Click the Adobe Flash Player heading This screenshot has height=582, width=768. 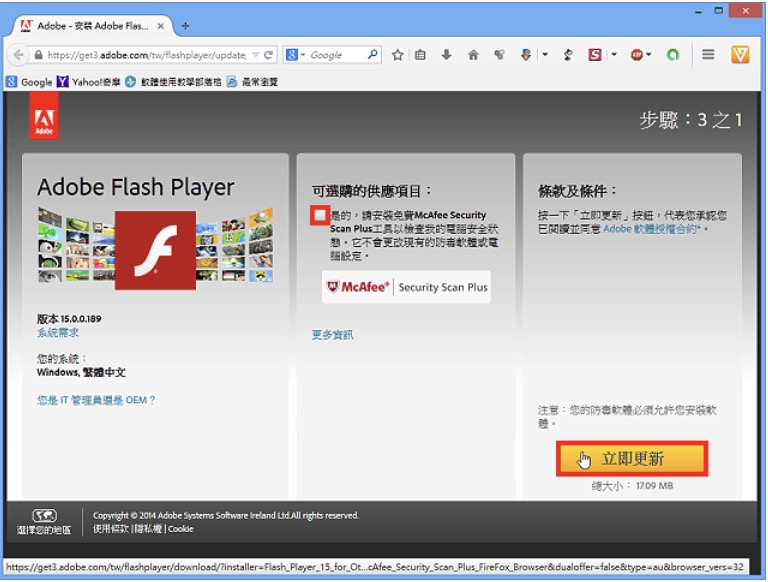(x=136, y=187)
